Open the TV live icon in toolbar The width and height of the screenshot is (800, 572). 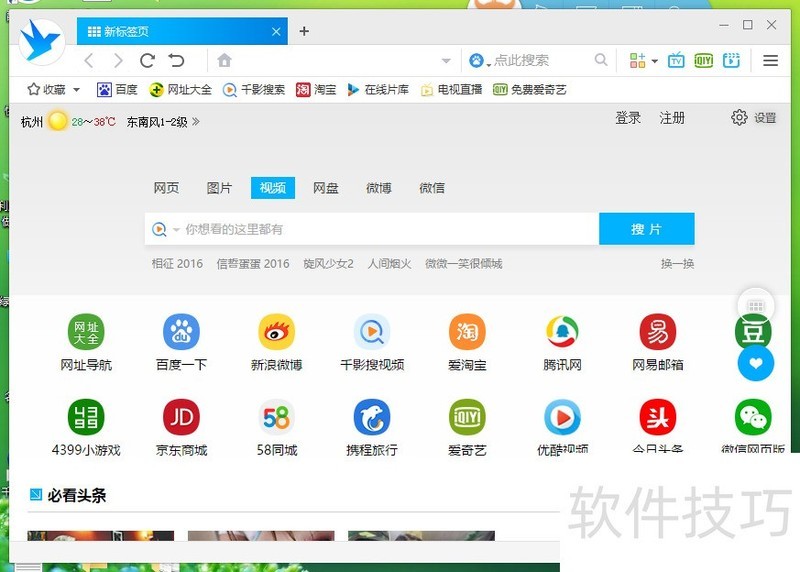(676, 61)
